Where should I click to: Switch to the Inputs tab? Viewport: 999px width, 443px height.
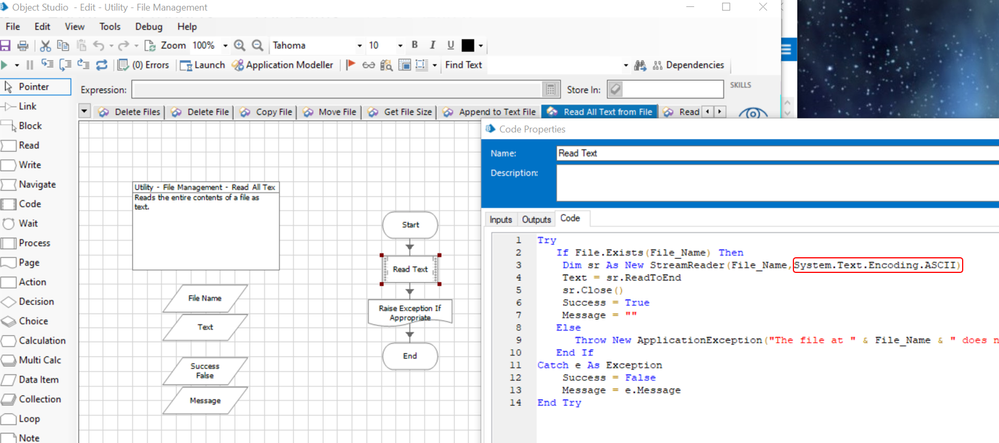[x=501, y=219]
